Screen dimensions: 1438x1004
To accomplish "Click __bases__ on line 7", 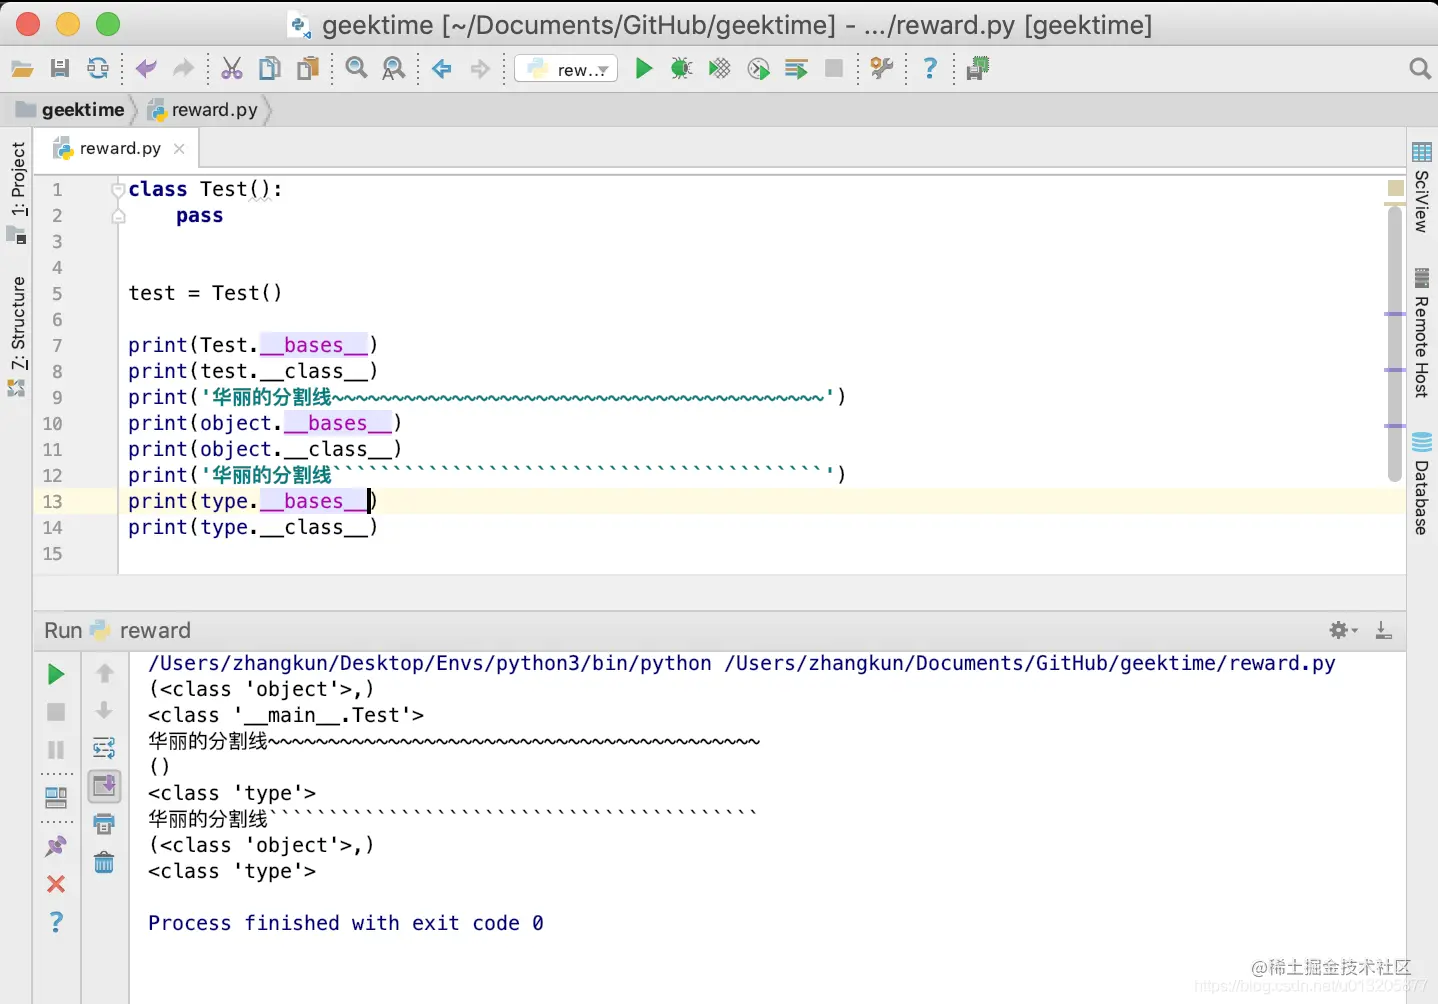I will (314, 346).
